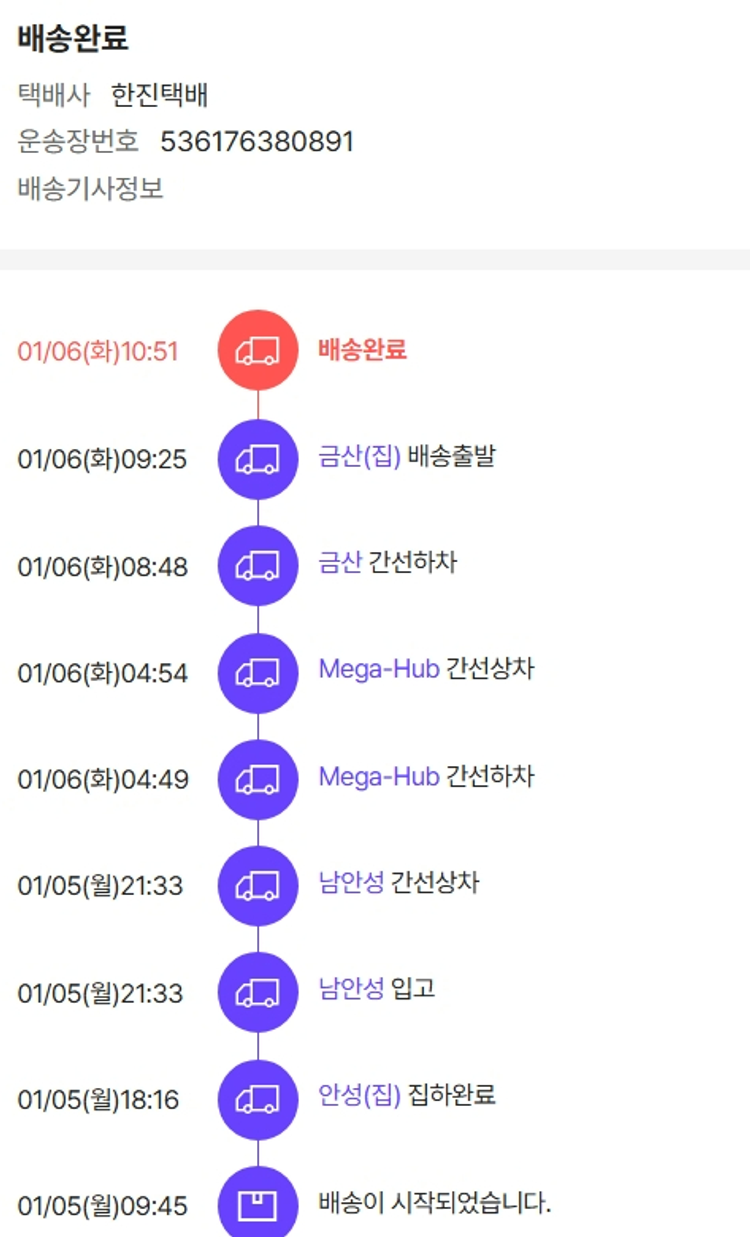Viewport: 750px width, 1237px height.
Task: Click the red 01/06(화)10:51 timestamp
Action: pos(98,351)
